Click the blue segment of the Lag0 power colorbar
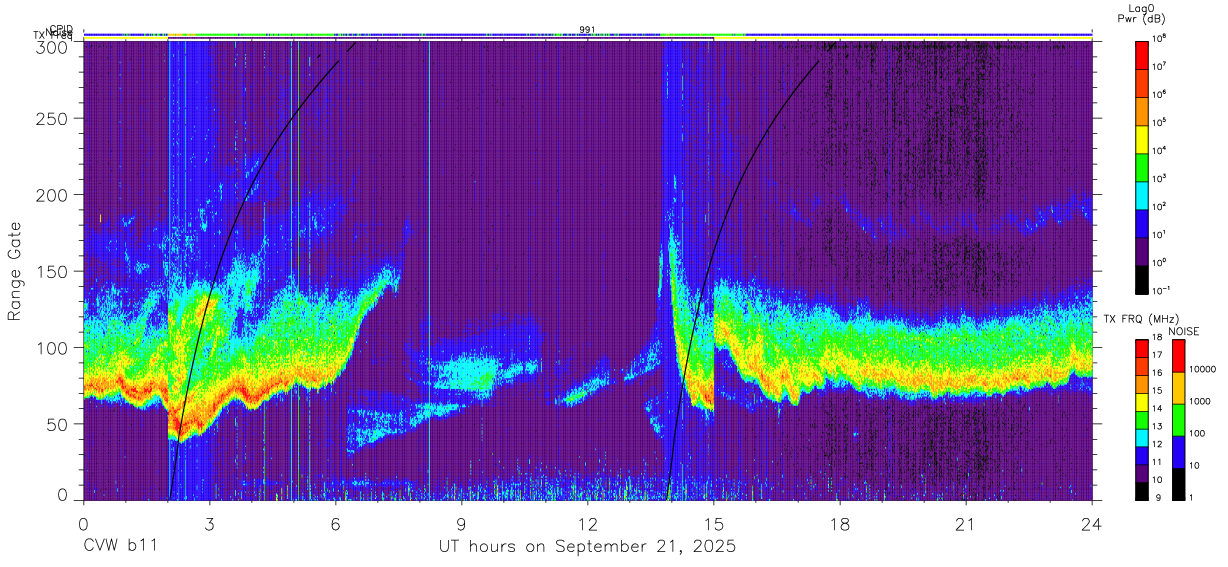Image resolution: width=1228 pixels, height=567 pixels. tap(1142, 221)
